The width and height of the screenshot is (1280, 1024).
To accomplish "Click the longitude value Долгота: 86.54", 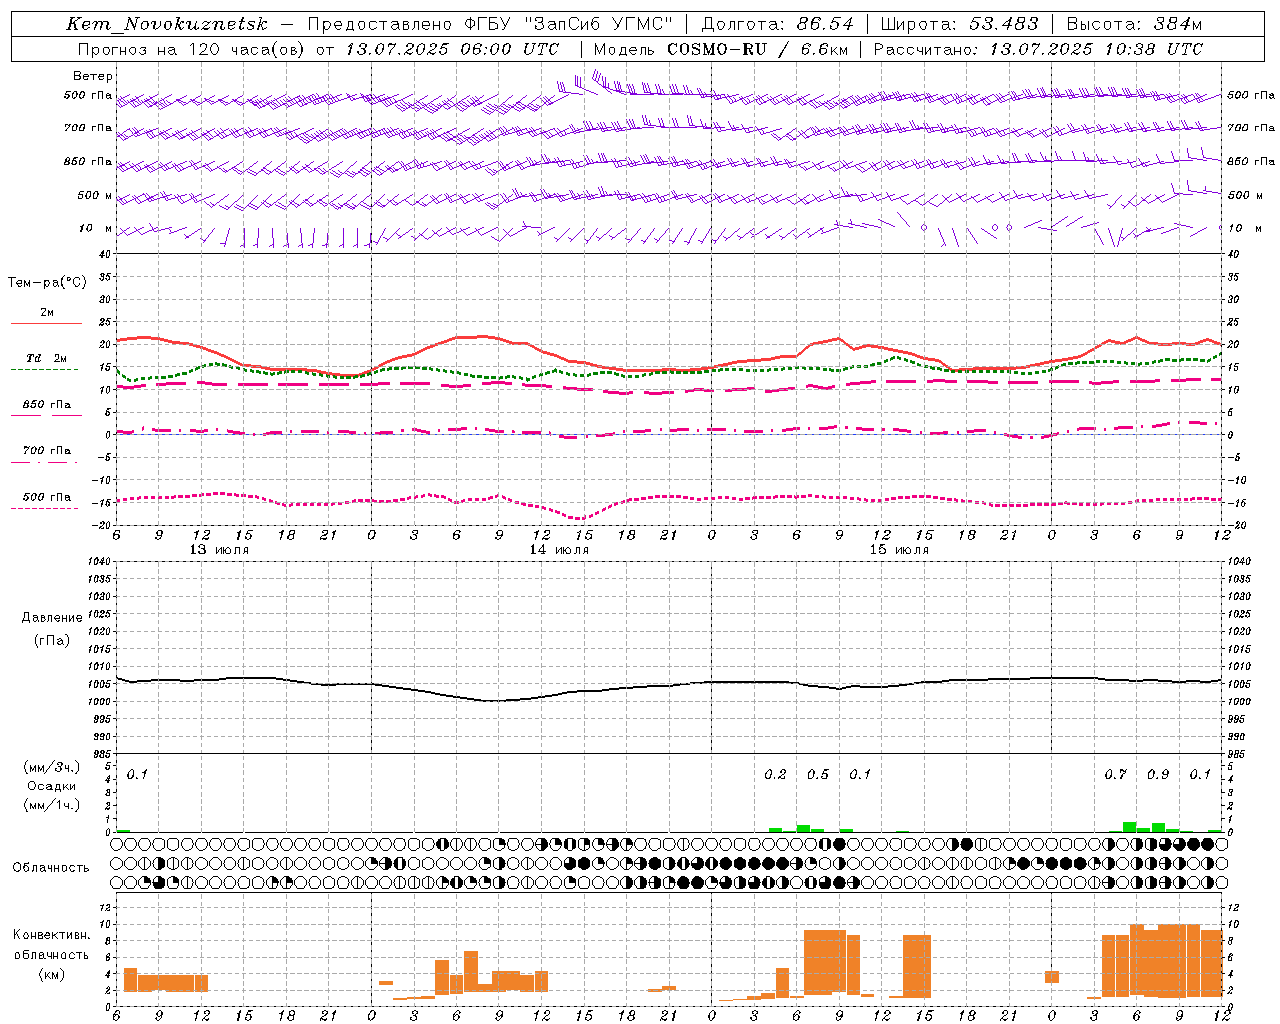I will point(777,24).
